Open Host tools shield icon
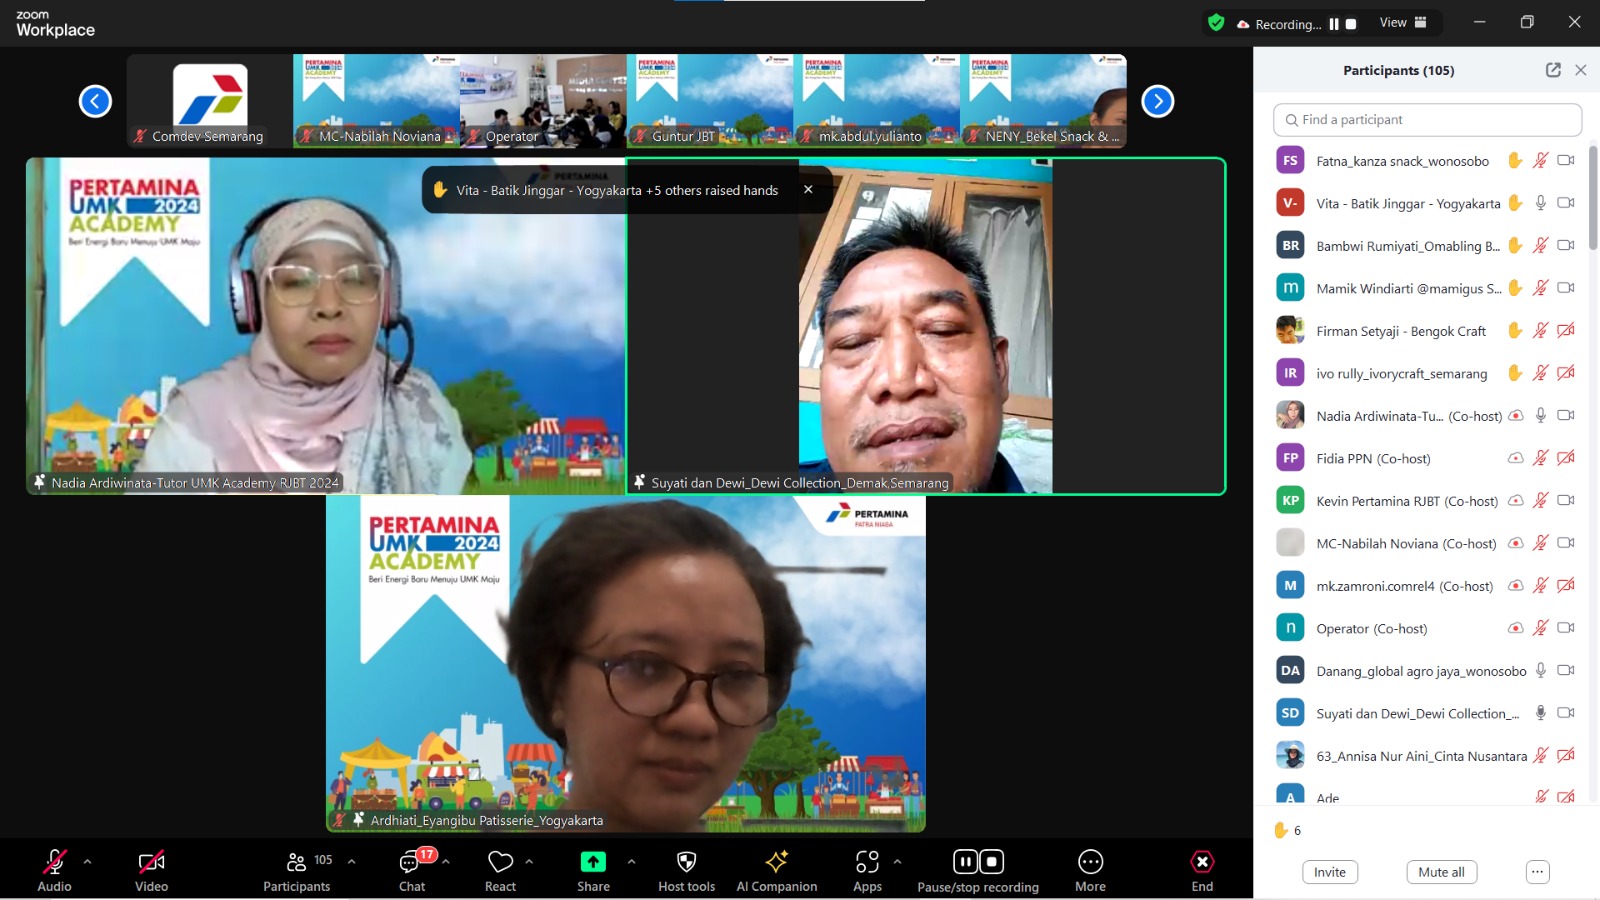1600x900 pixels. (x=686, y=869)
